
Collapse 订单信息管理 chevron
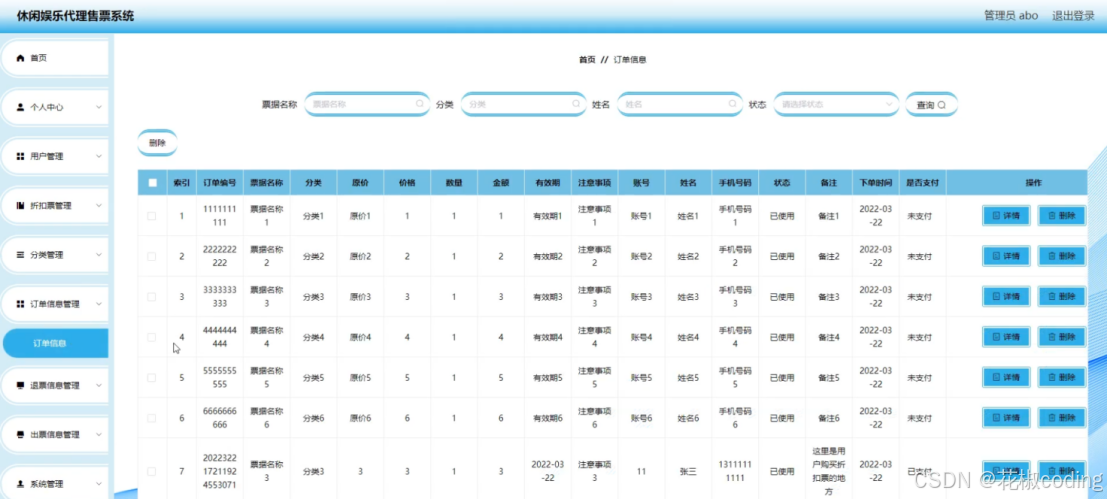point(99,304)
